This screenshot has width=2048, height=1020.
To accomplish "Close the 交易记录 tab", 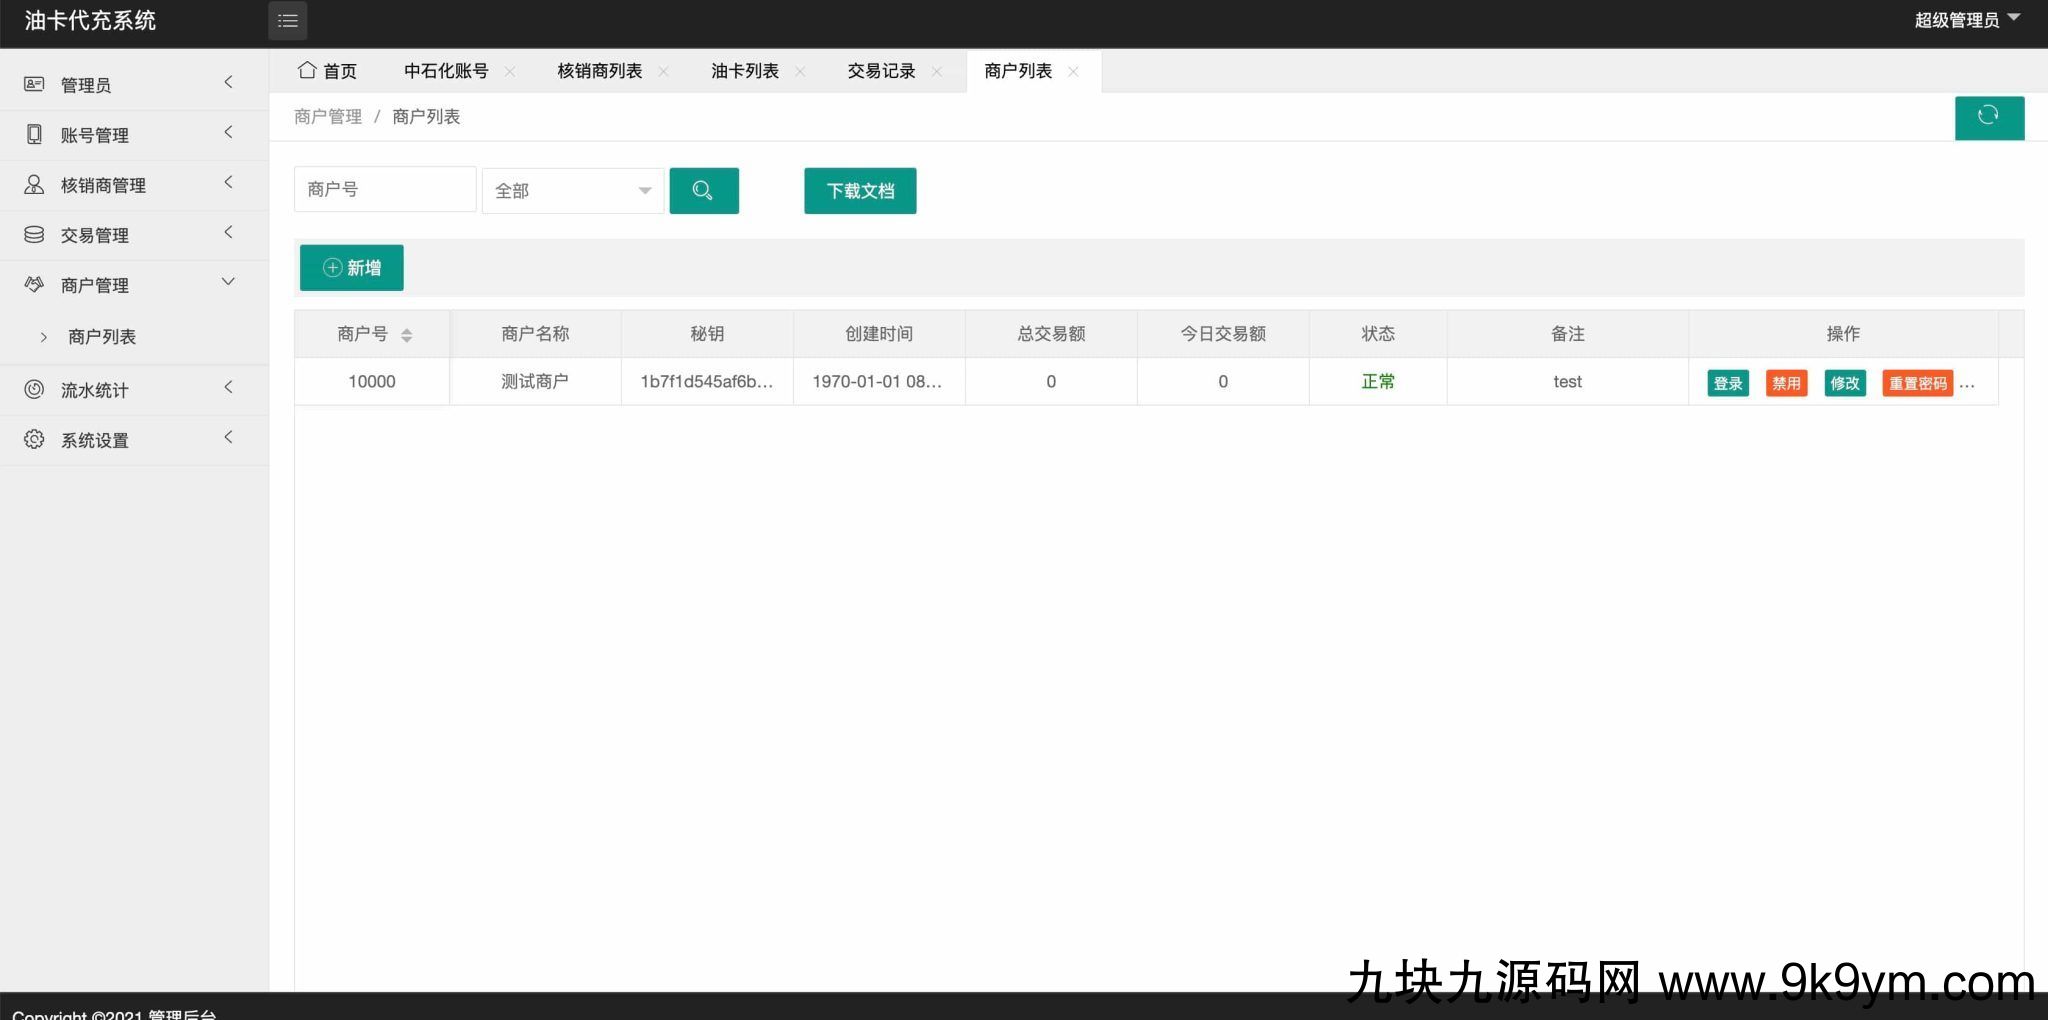I will tap(937, 71).
